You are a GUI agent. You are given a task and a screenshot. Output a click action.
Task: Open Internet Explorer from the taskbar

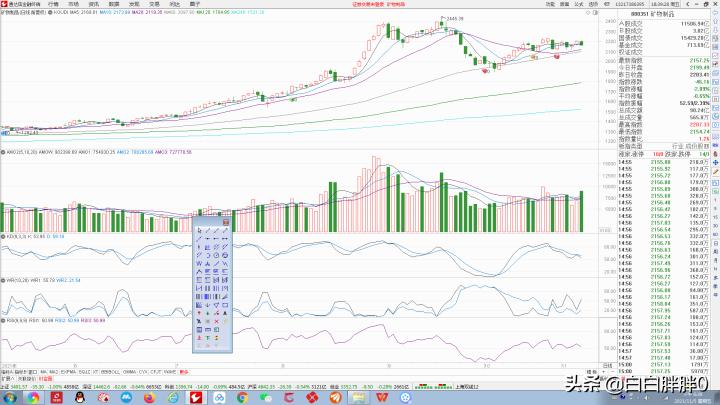[173, 397]
